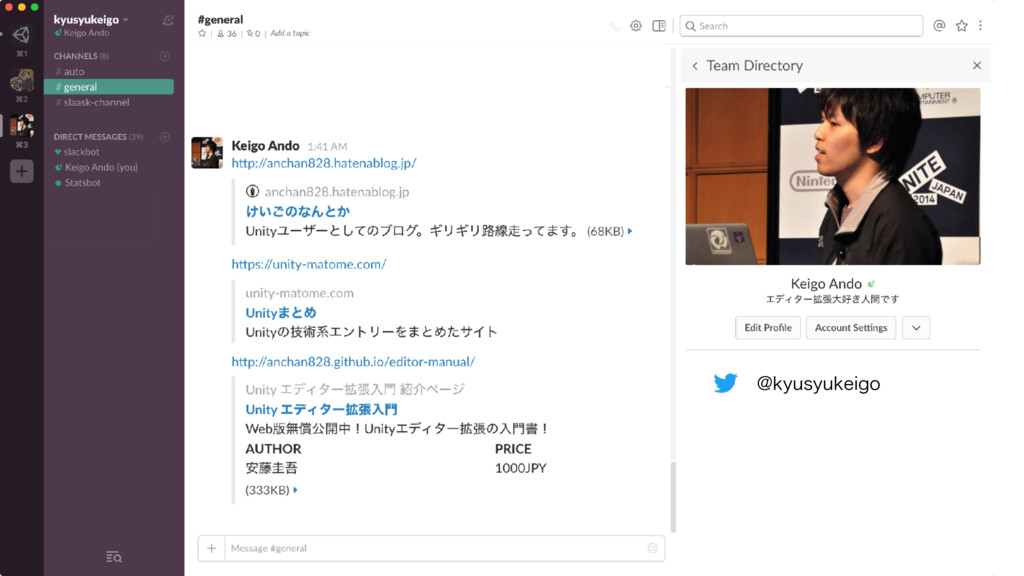Click Edit Profile button
This screenshot has width=1024, height=576.
[x=767, y=328]
